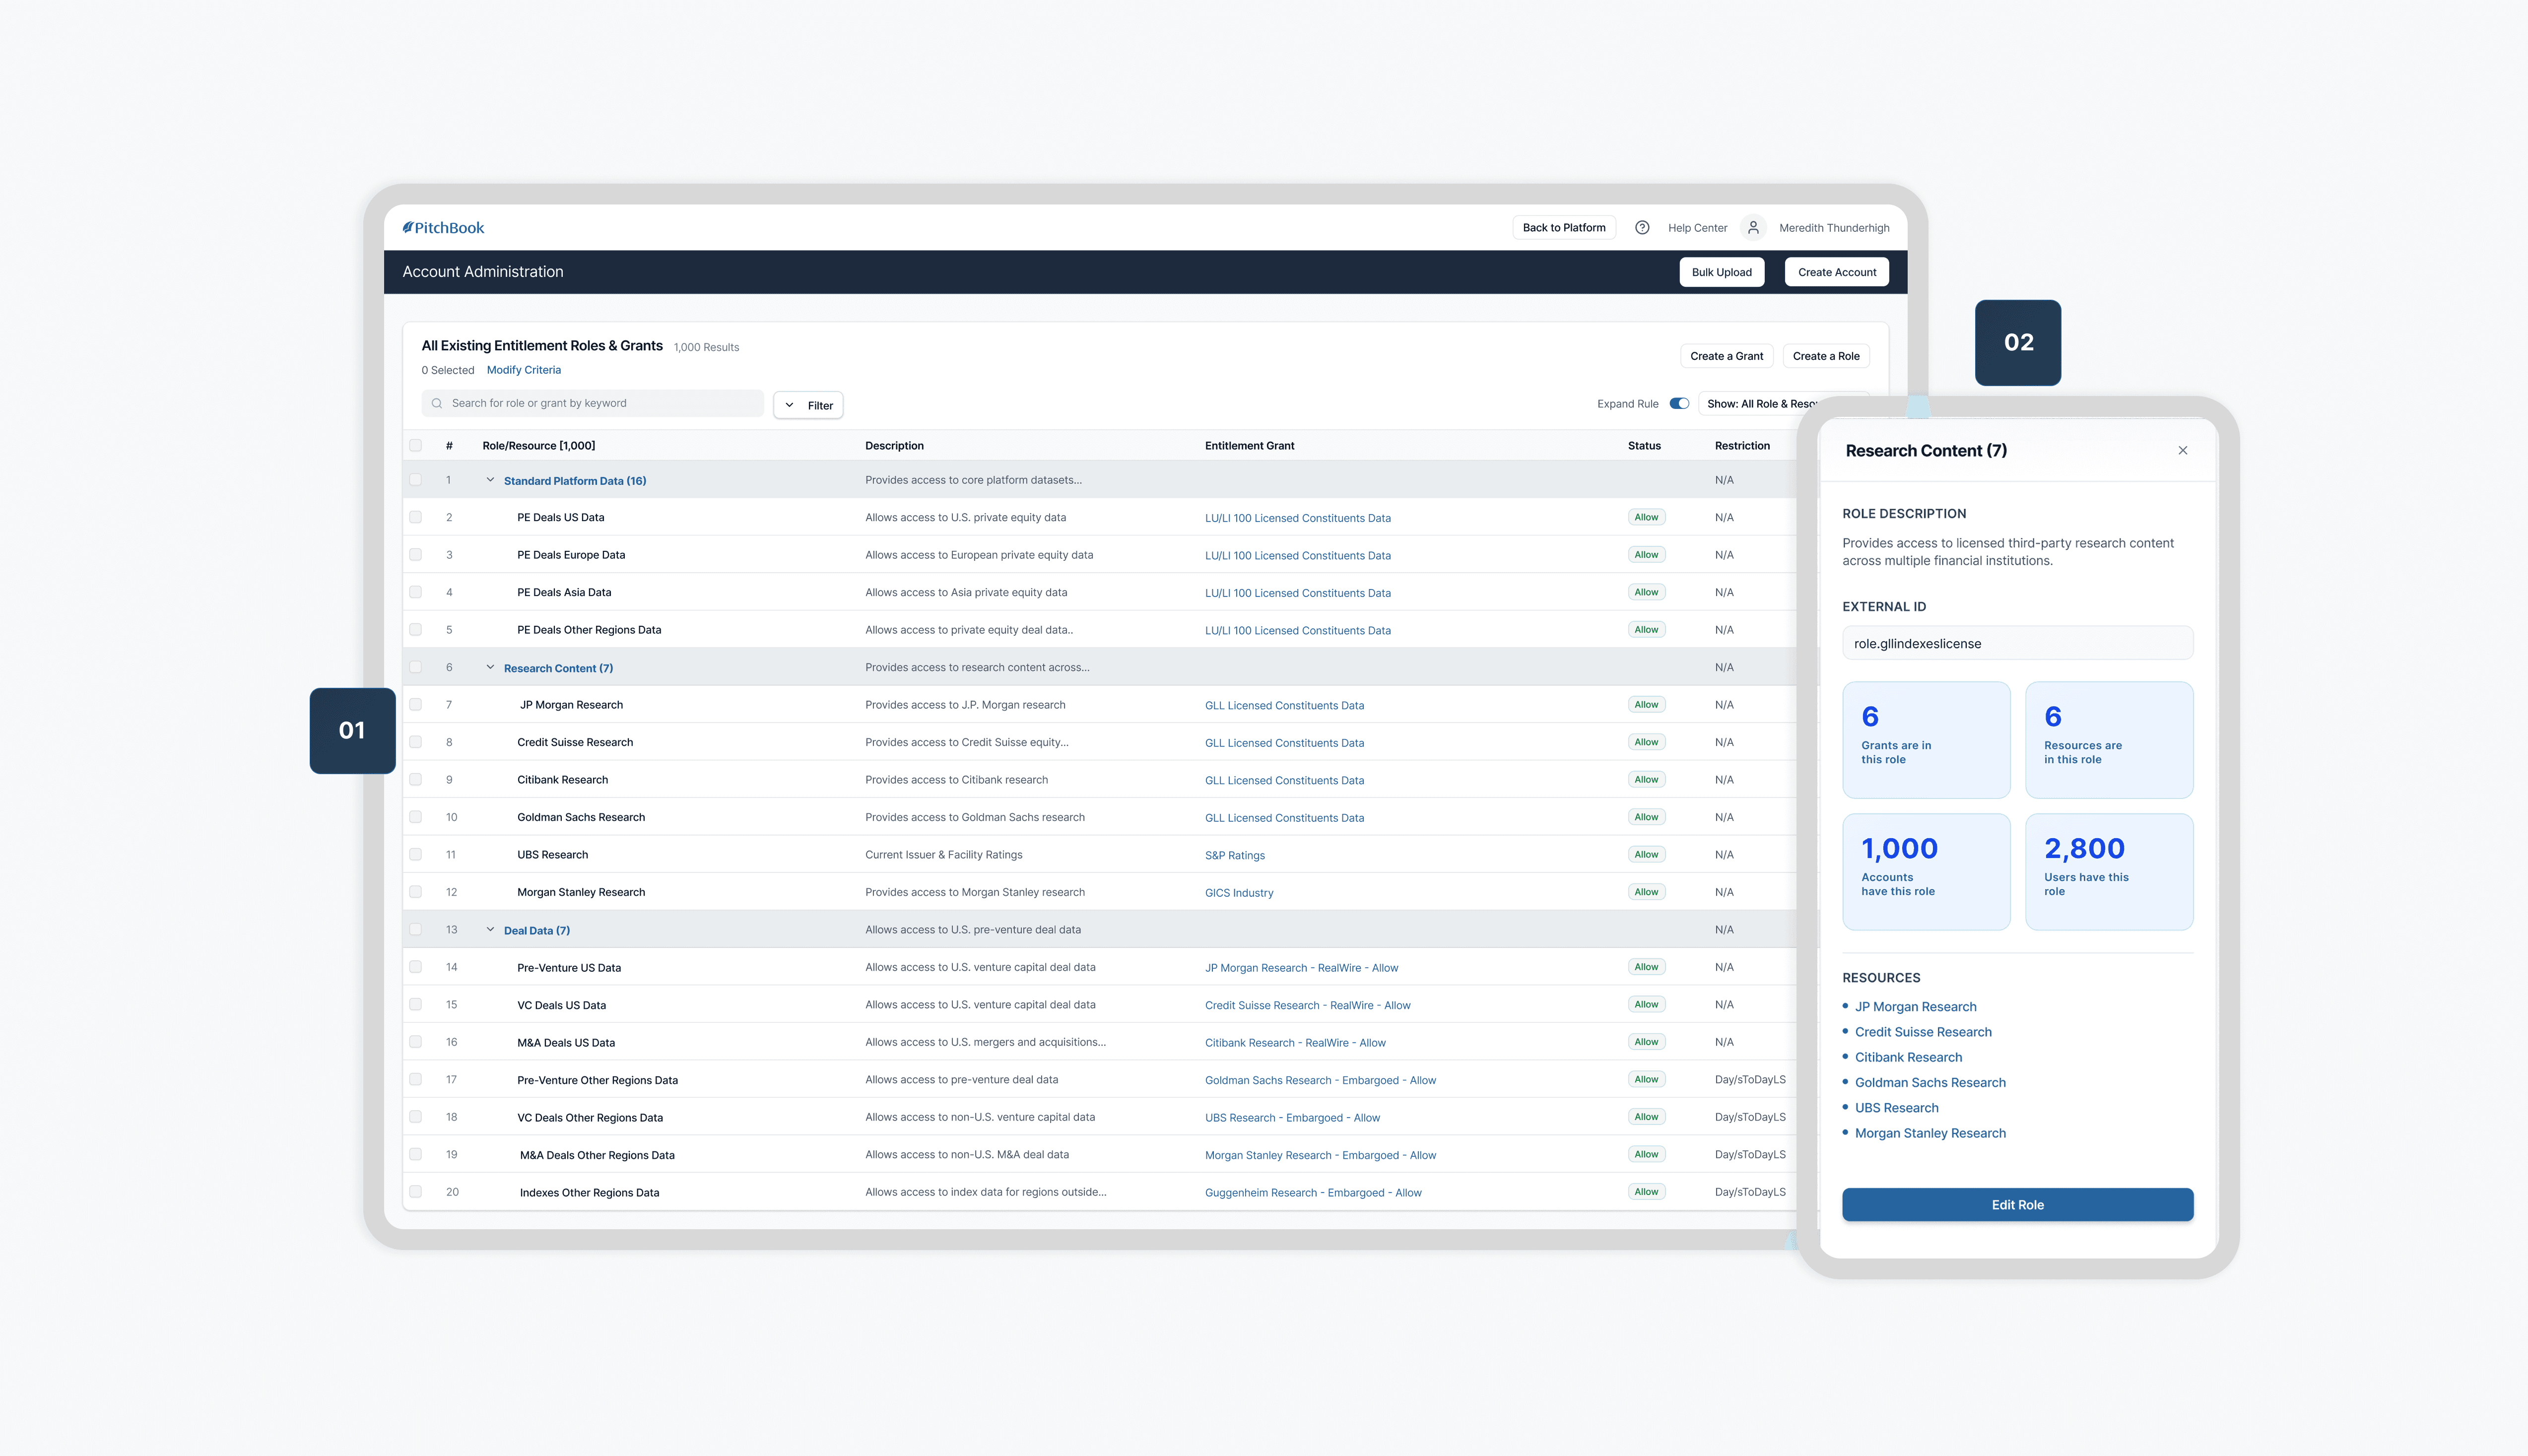2528x1456 pixels.
Task: Click the search magnifier icon
Action: click(x=437, y=404)
